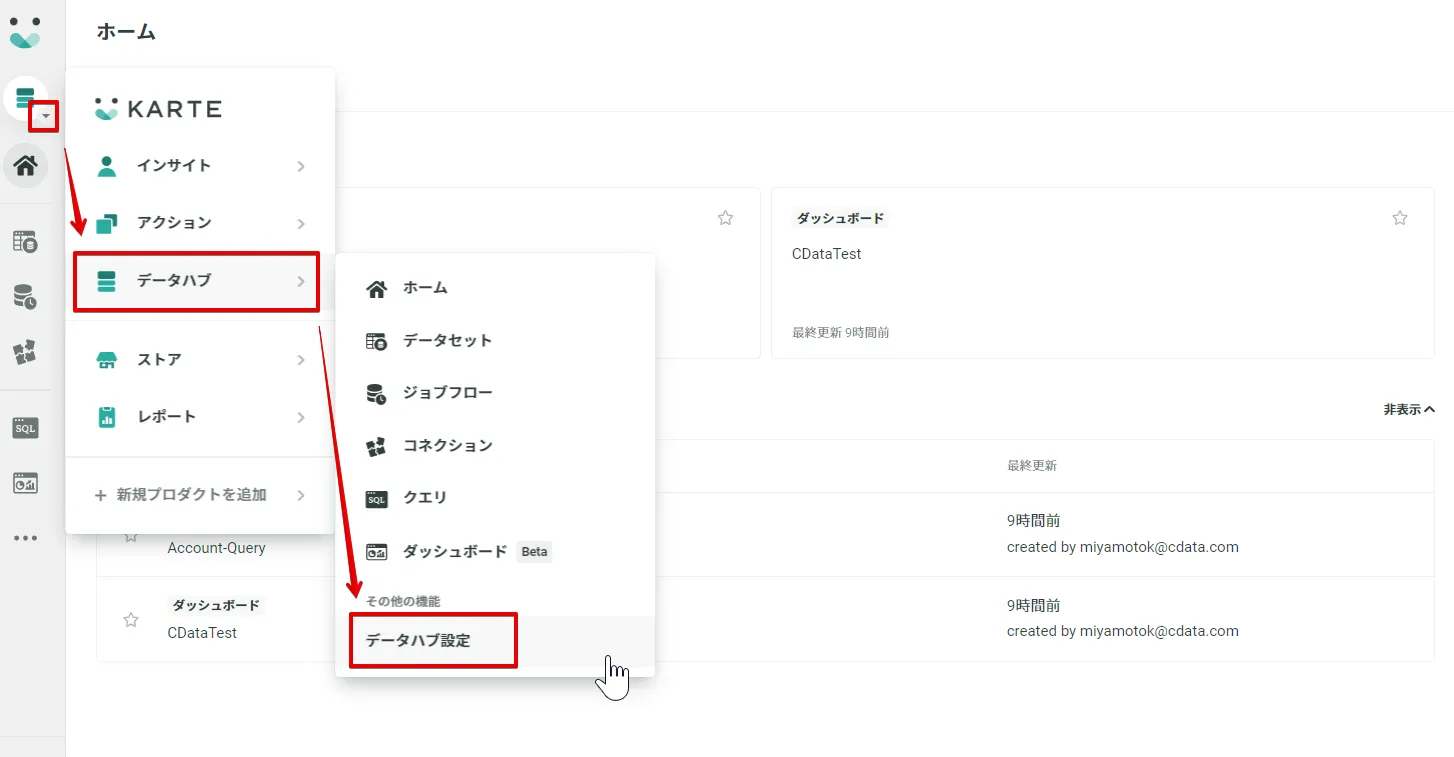Toggle favorite star on the partially hidden card
Screen dimensions: 1454x757
click(725, 218)
